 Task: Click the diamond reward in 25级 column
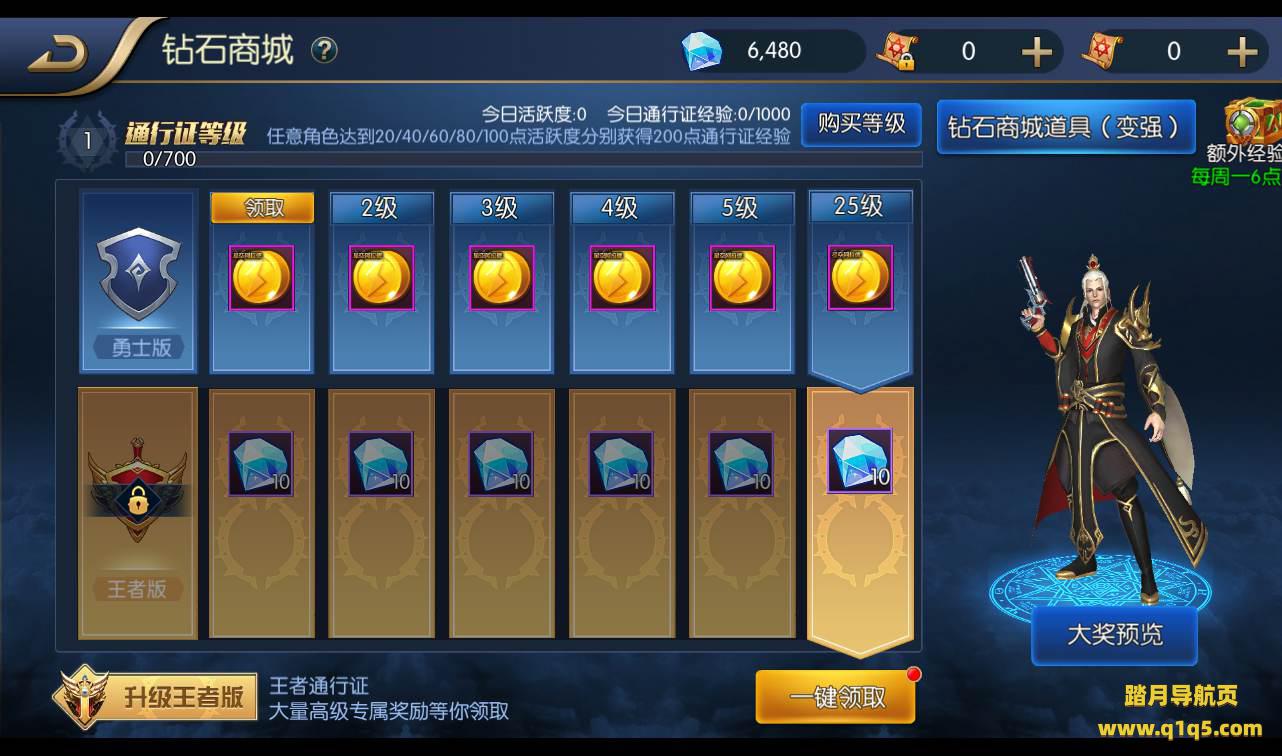860,461
